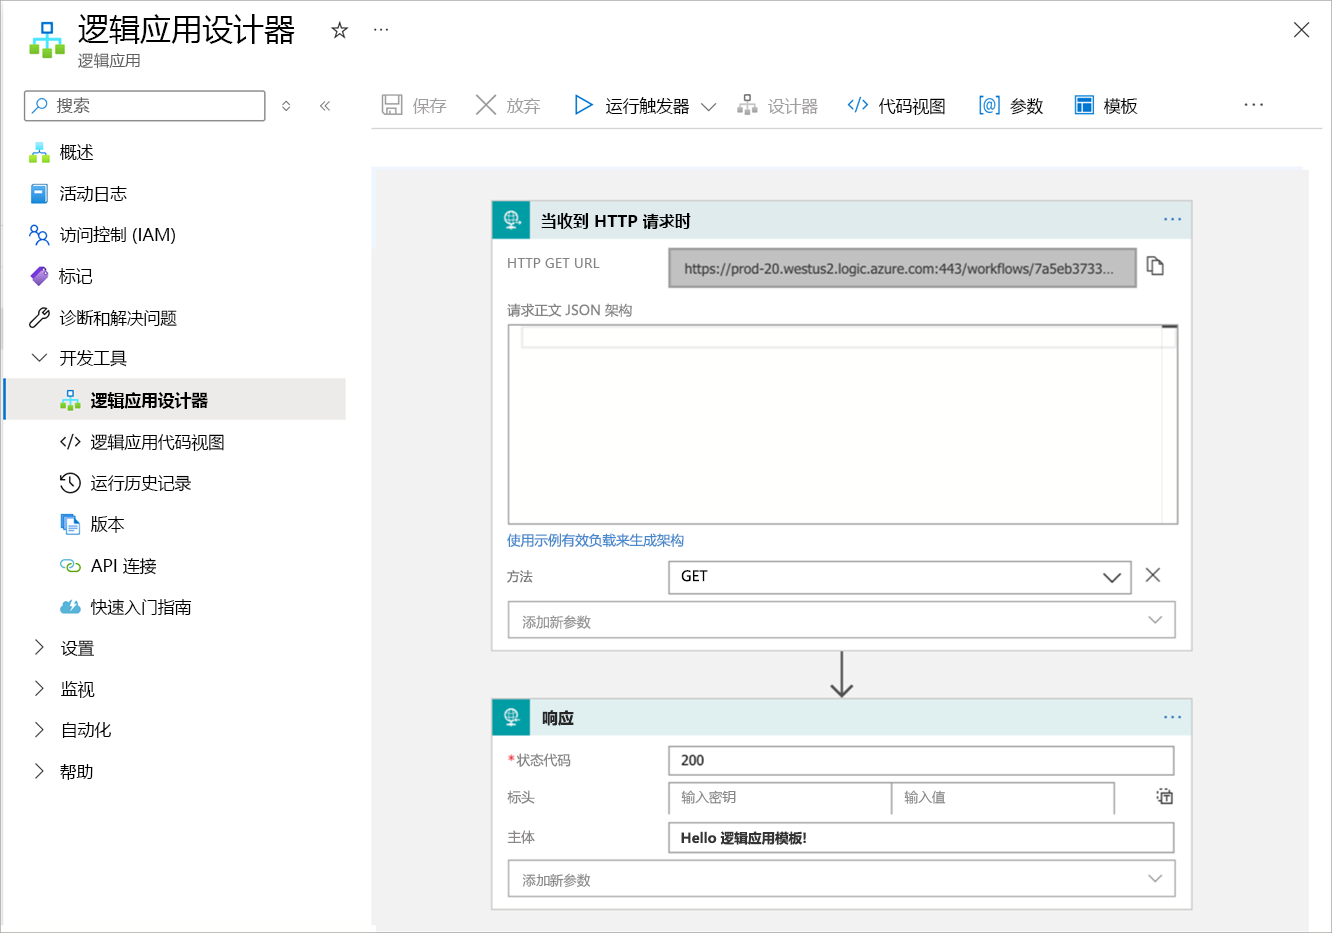Open the trigger's 添加新参数 dropdown
1332x933 pixels.
pos(841,620)
